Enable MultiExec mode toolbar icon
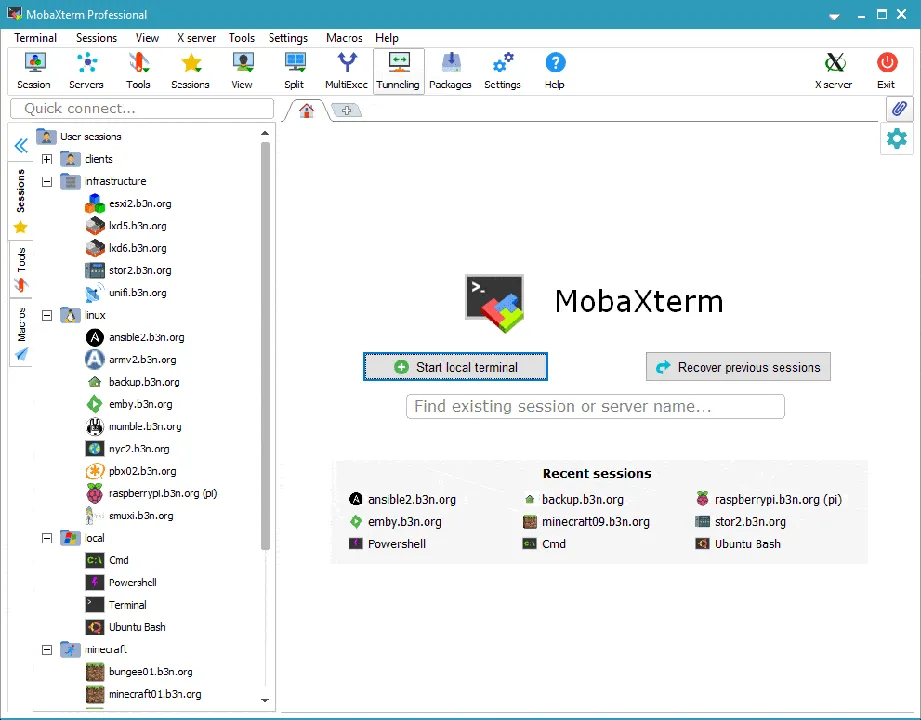 [x=347, y=71]
